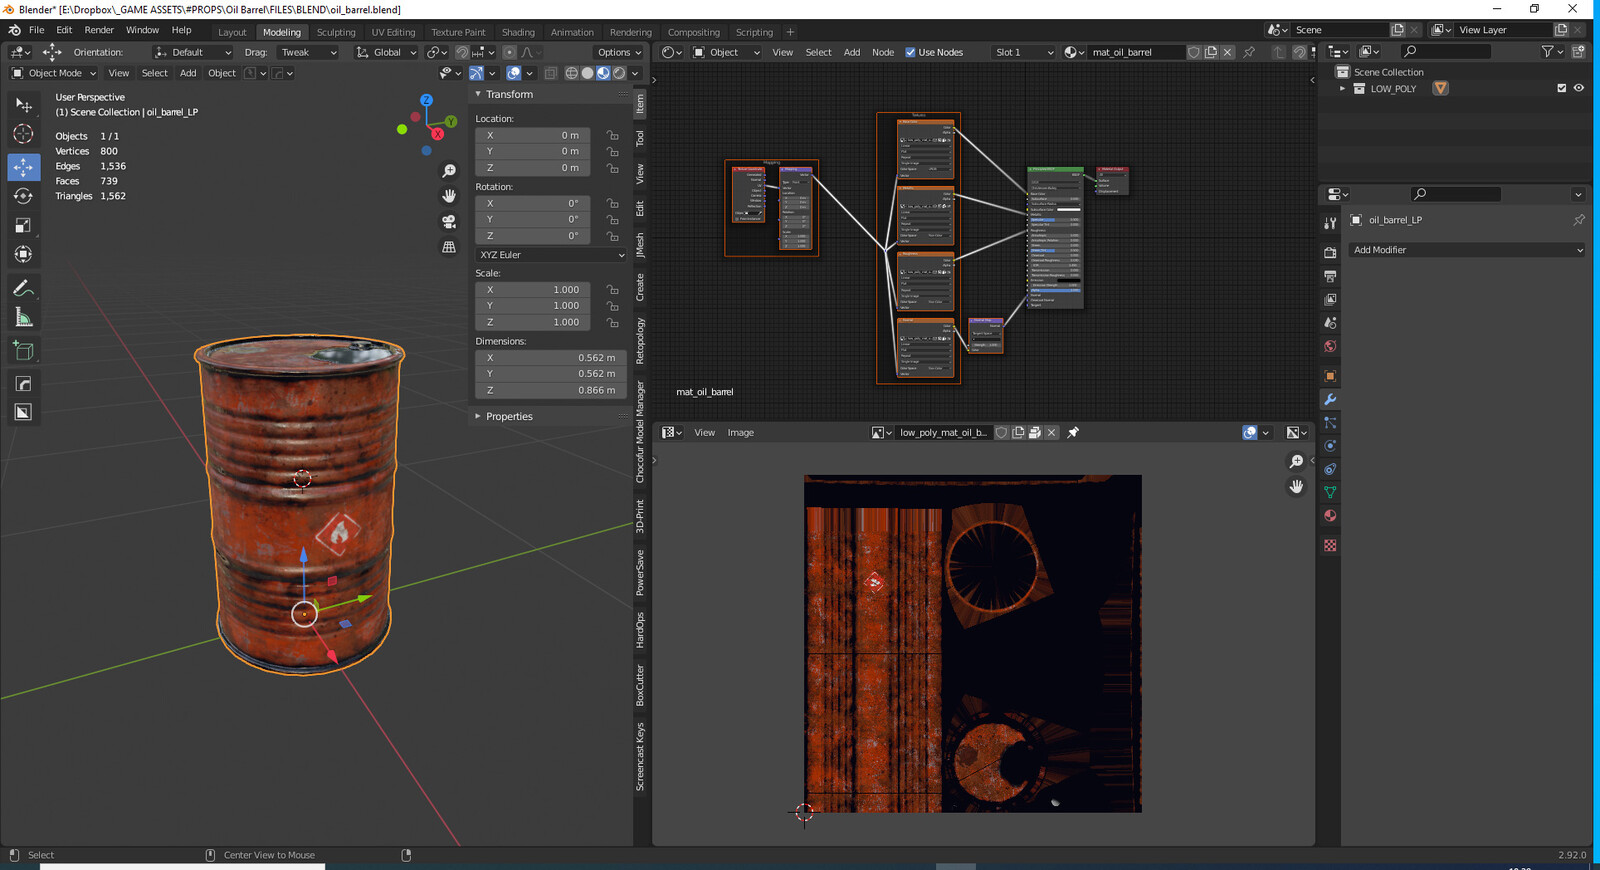Click the viewport pan hand icon
Viewport: 1600px width, 870px height.
click(449, 196)
